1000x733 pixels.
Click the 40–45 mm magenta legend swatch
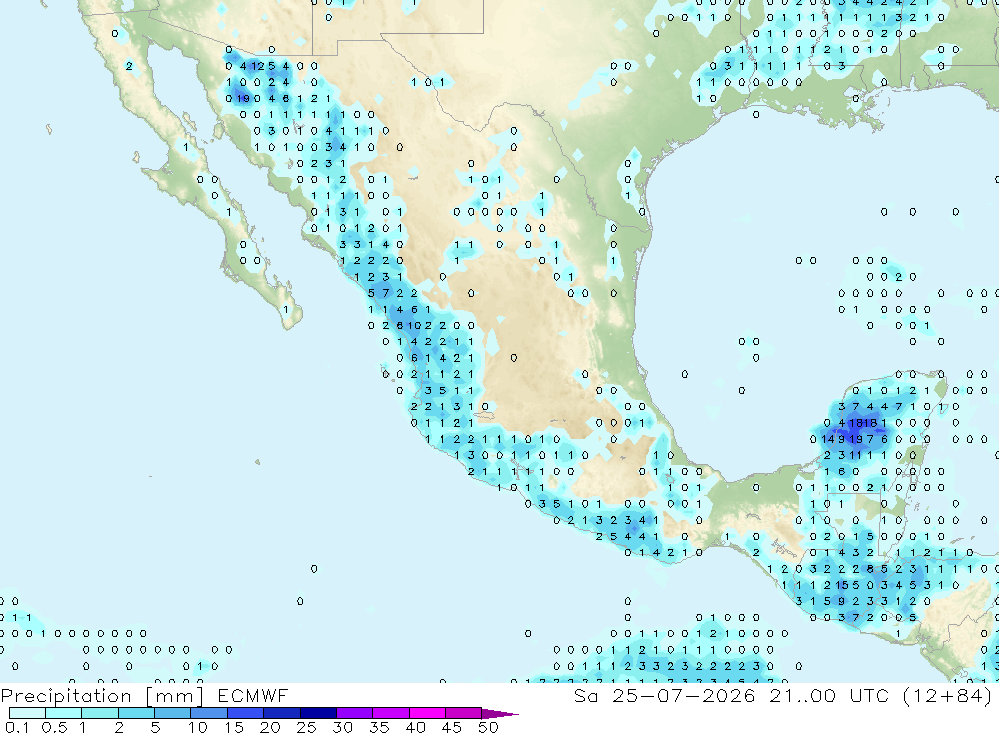(x=427, y=713)
